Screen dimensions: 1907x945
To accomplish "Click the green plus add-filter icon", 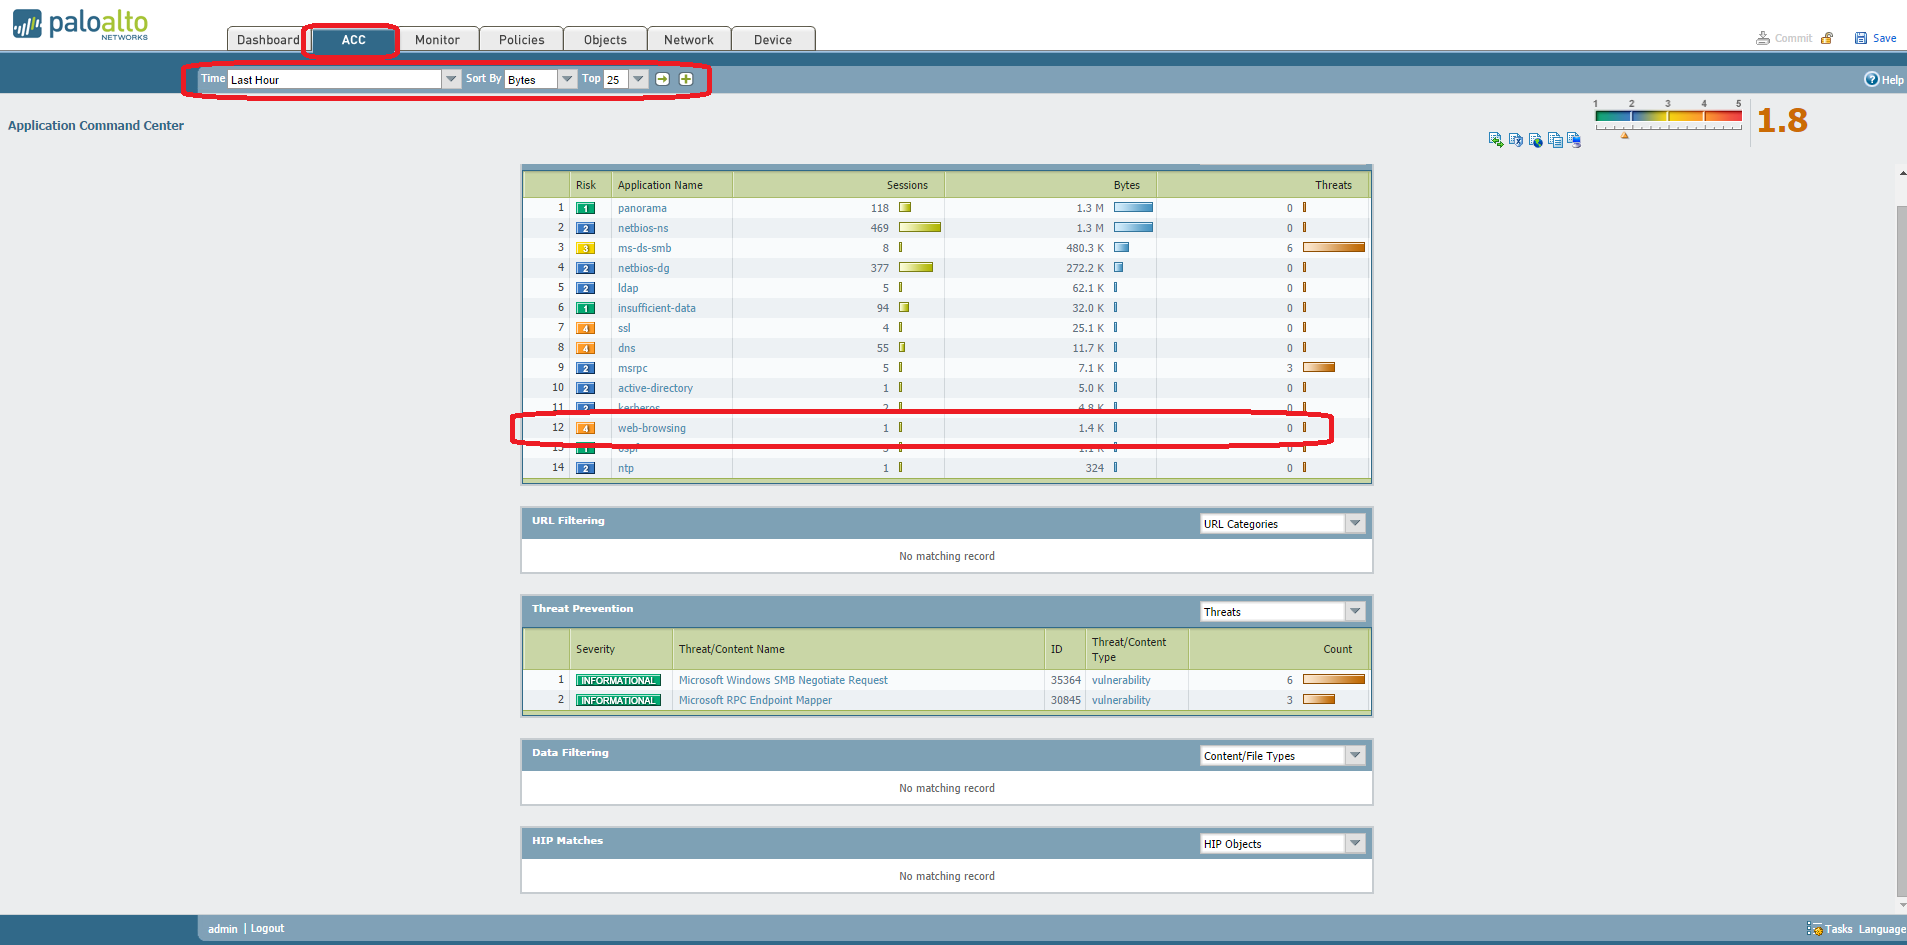I will (686, 79).
